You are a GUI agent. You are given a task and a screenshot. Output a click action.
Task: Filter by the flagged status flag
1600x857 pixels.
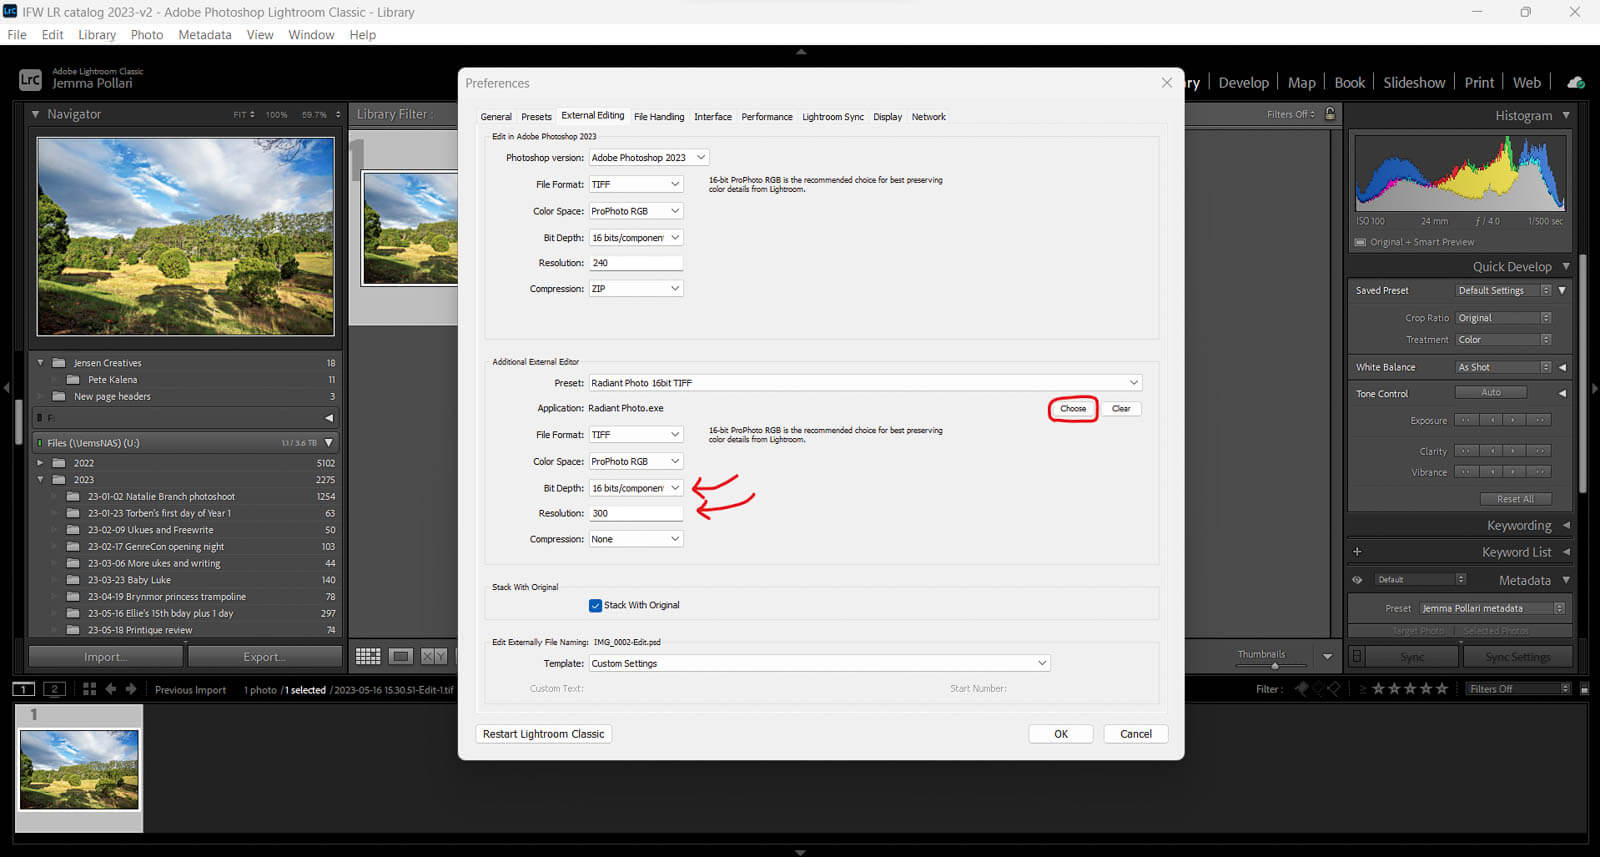(1301, 689)
